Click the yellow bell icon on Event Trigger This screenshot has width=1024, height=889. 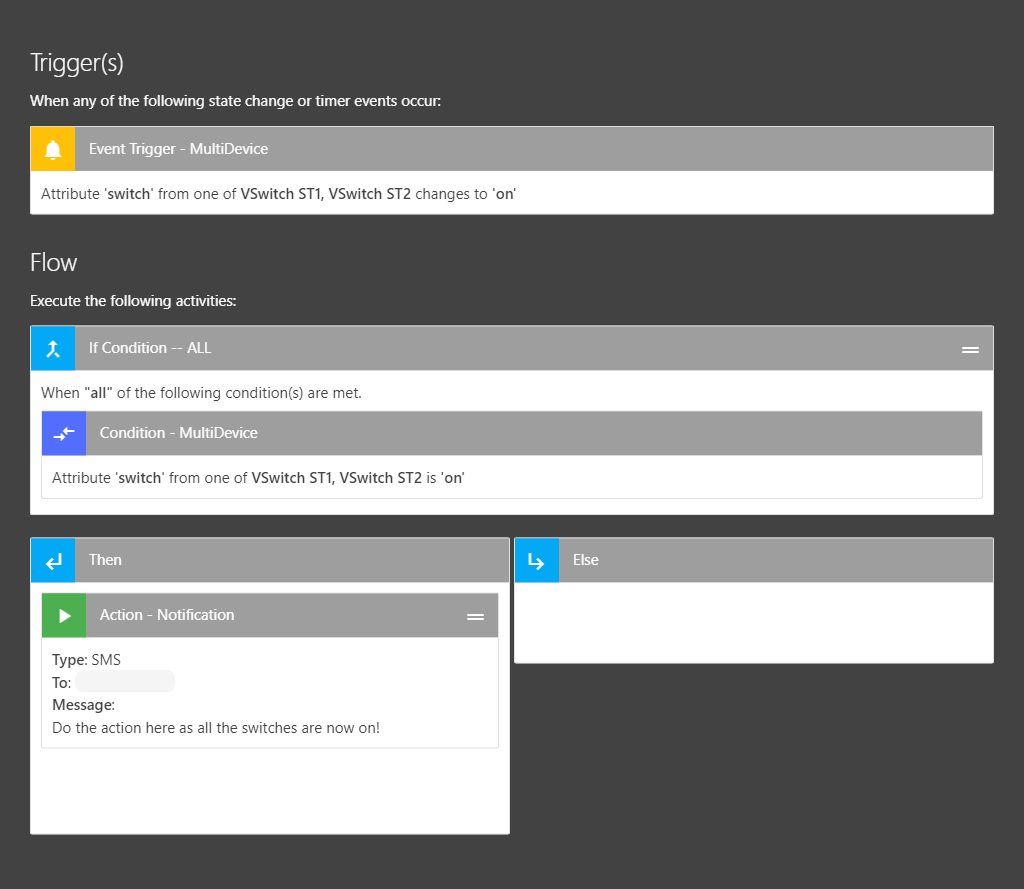pyautogui.click(x=52, y=148)
